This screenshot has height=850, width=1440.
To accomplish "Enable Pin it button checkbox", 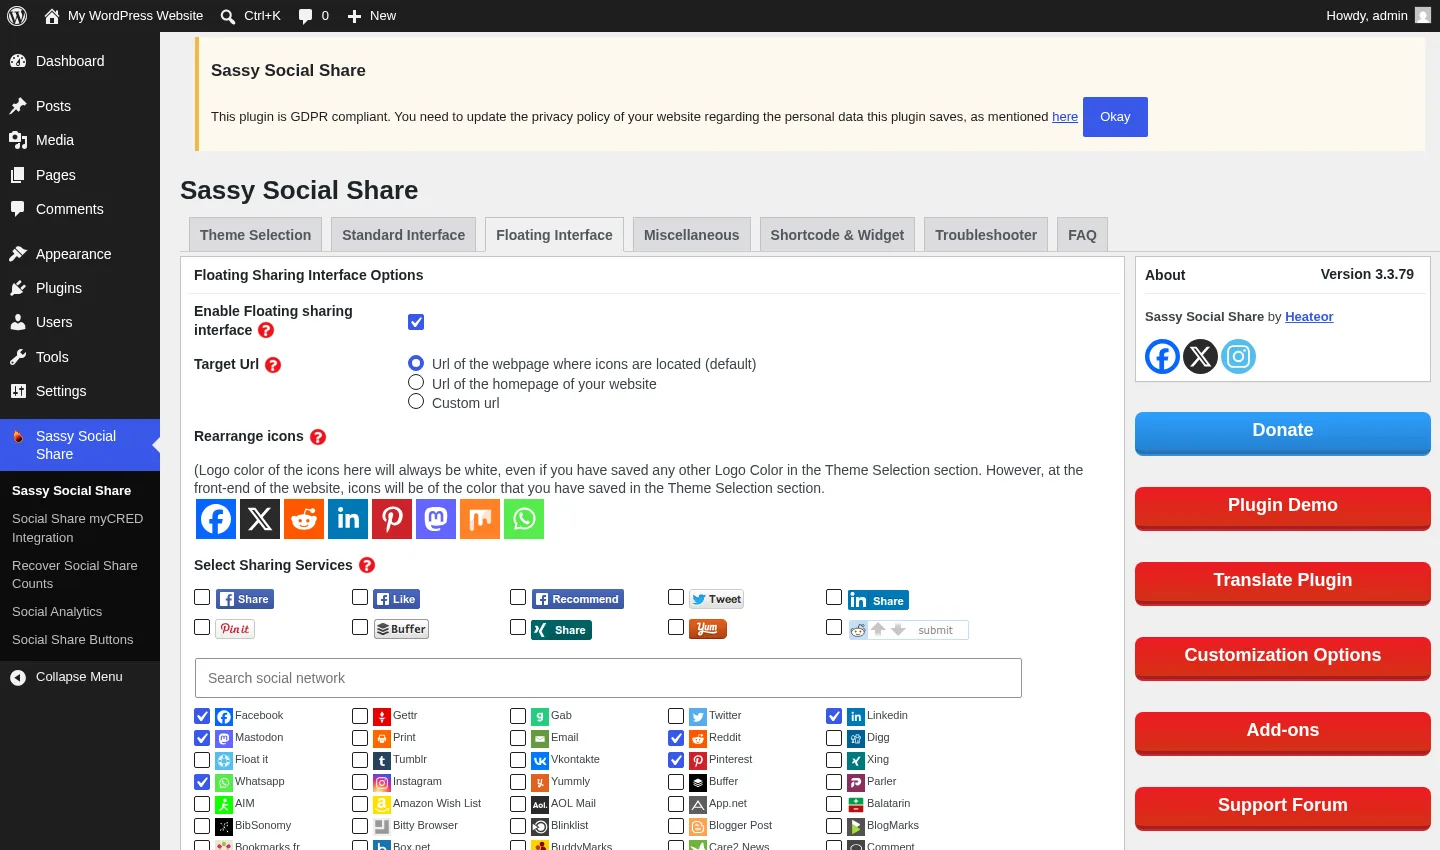I will click(x=202, y=627).
